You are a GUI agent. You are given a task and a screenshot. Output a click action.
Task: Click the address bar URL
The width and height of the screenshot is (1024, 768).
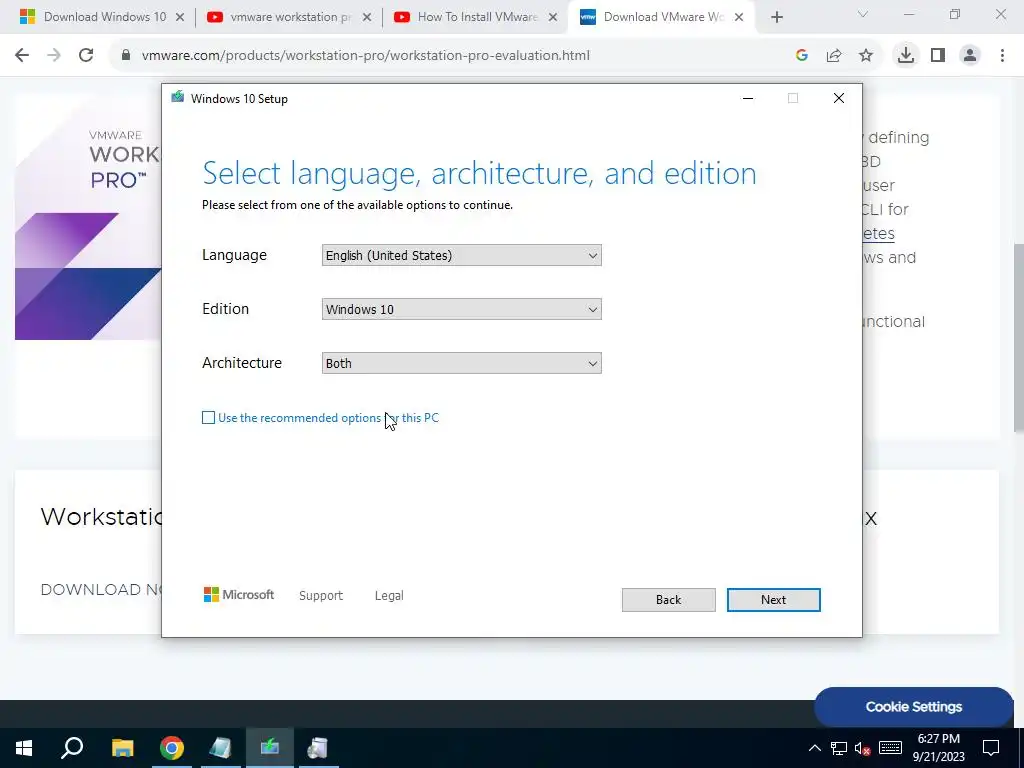click(x=366, y=56)
